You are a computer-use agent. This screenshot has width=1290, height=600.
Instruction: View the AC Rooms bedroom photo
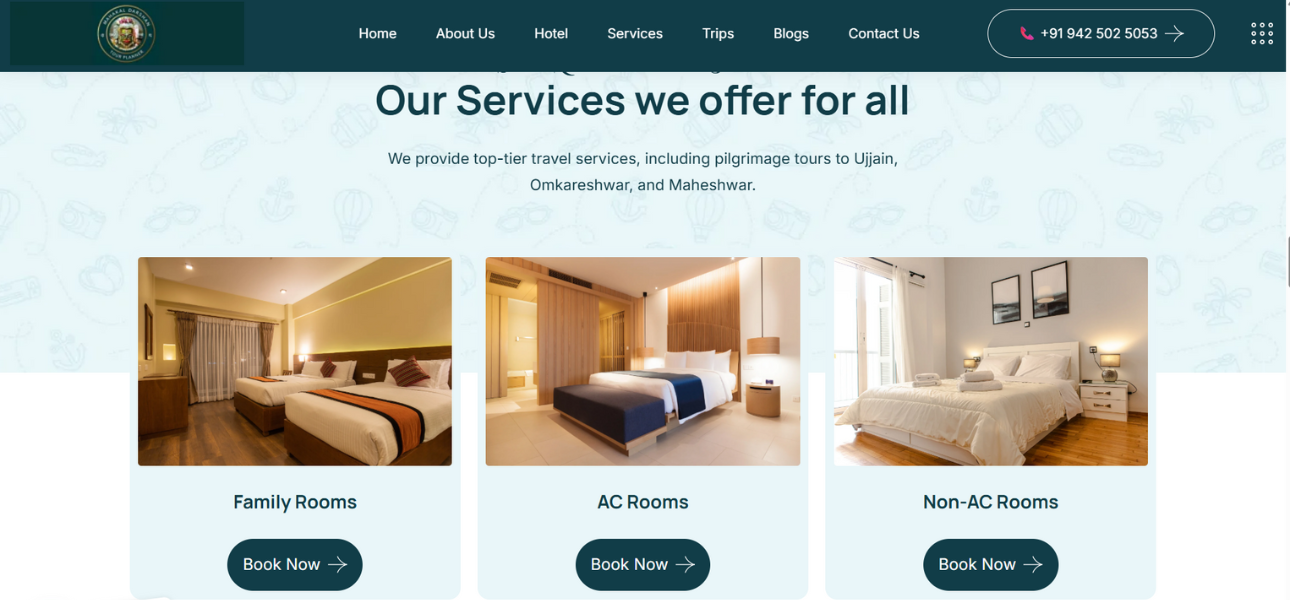click(643, 361)
